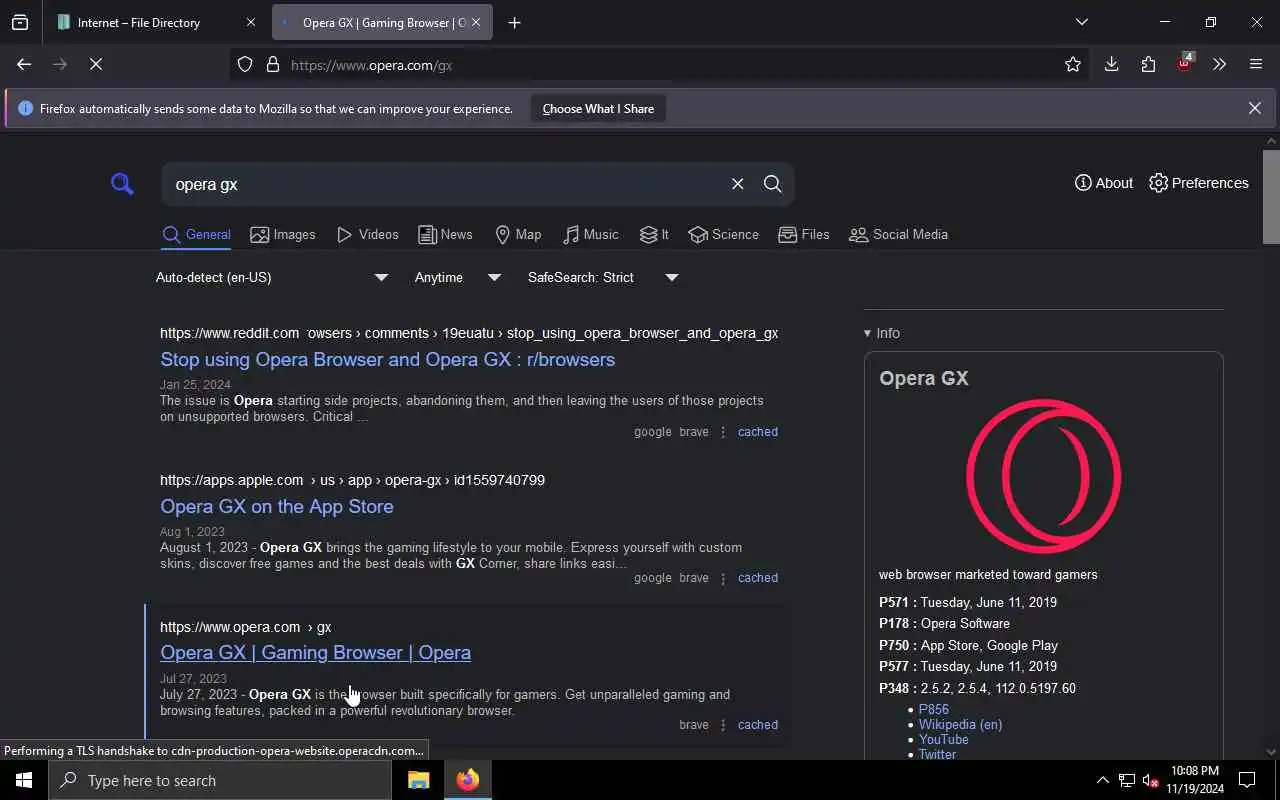This screenshot has height=800, width=1280.
Task: Open cached version of App Store result
Action: tap(758, 578)
